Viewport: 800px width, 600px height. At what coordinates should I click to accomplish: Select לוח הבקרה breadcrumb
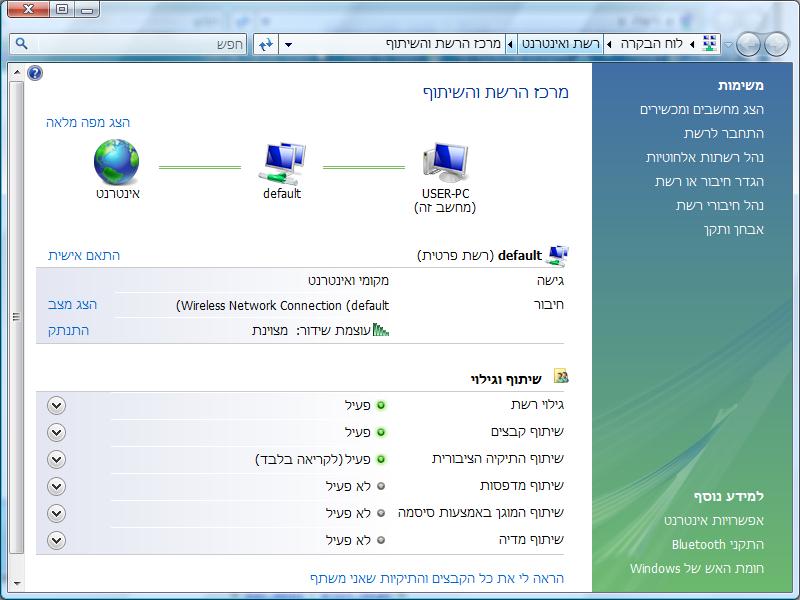pyautogui.click(x=652, y=44)
